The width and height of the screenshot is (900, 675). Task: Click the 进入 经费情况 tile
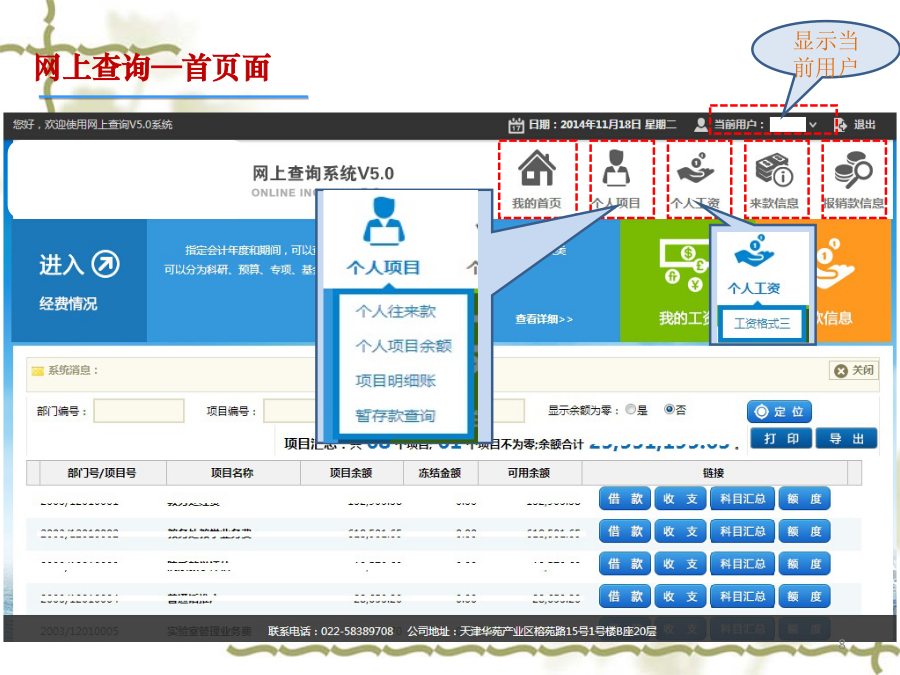pyautogui.click(x=79, y=281)
